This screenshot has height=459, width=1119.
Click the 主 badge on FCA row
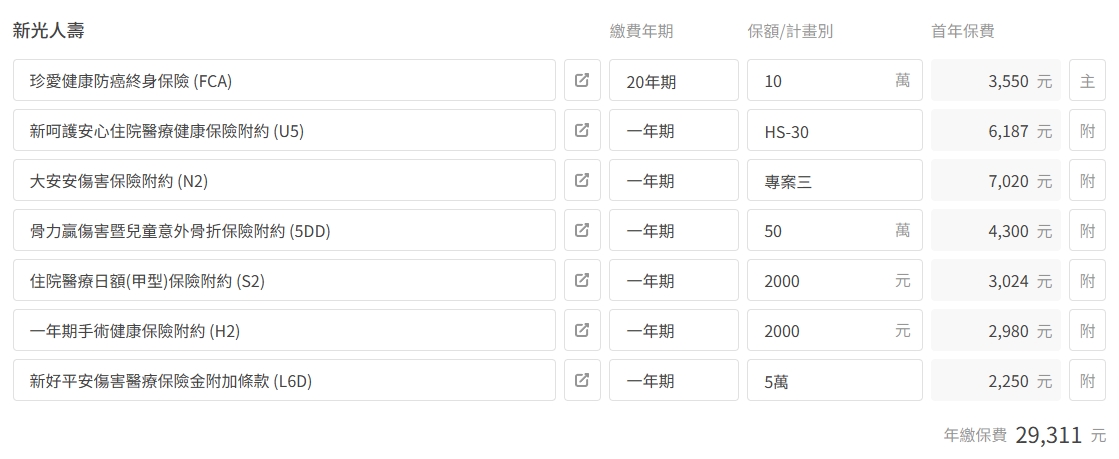1087,80
